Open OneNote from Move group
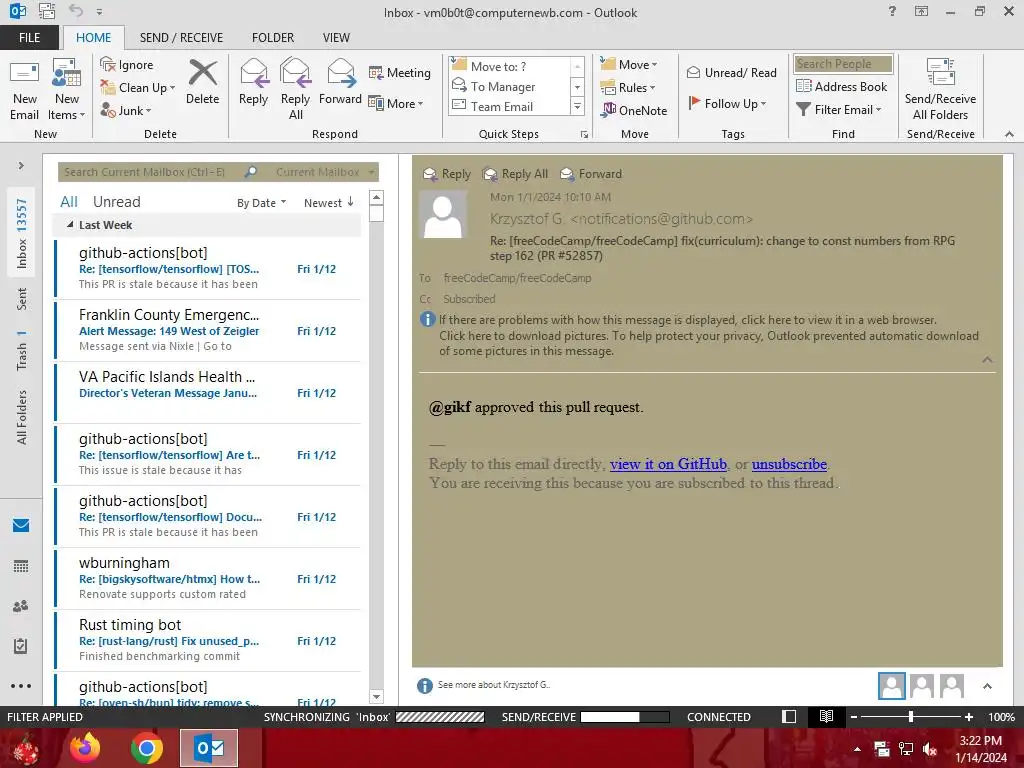 635,110
